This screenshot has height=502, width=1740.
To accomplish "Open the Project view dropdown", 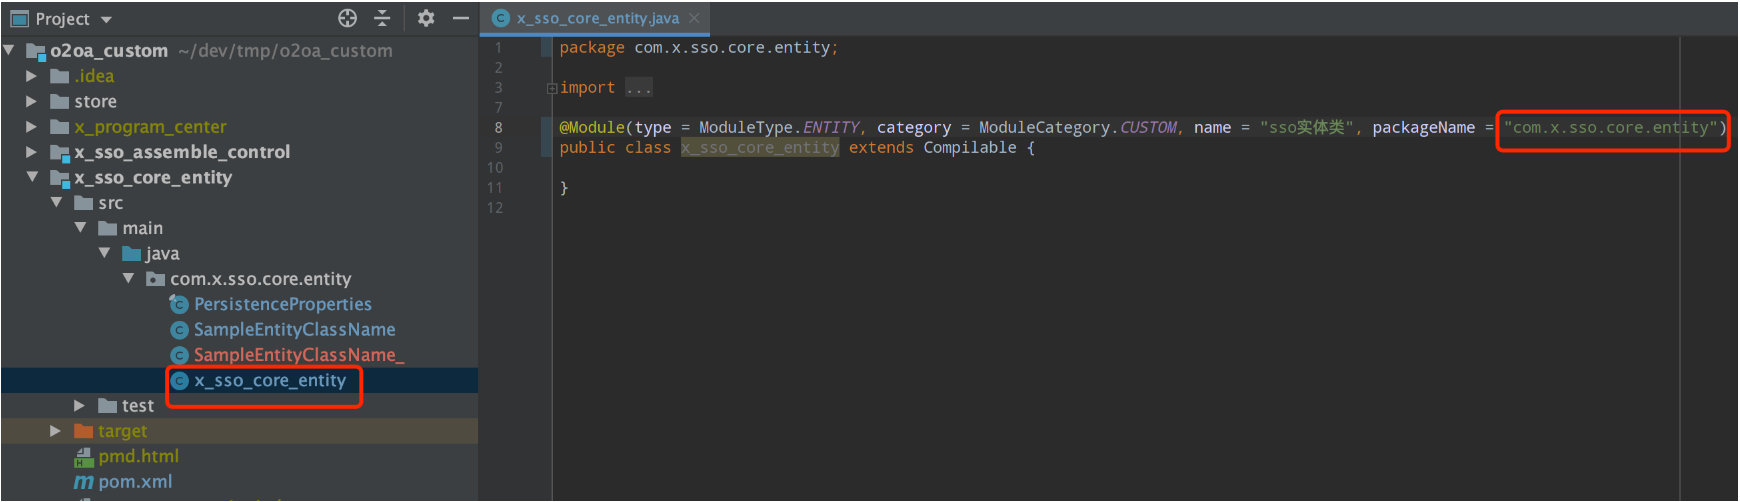I will tap(106, 20).
